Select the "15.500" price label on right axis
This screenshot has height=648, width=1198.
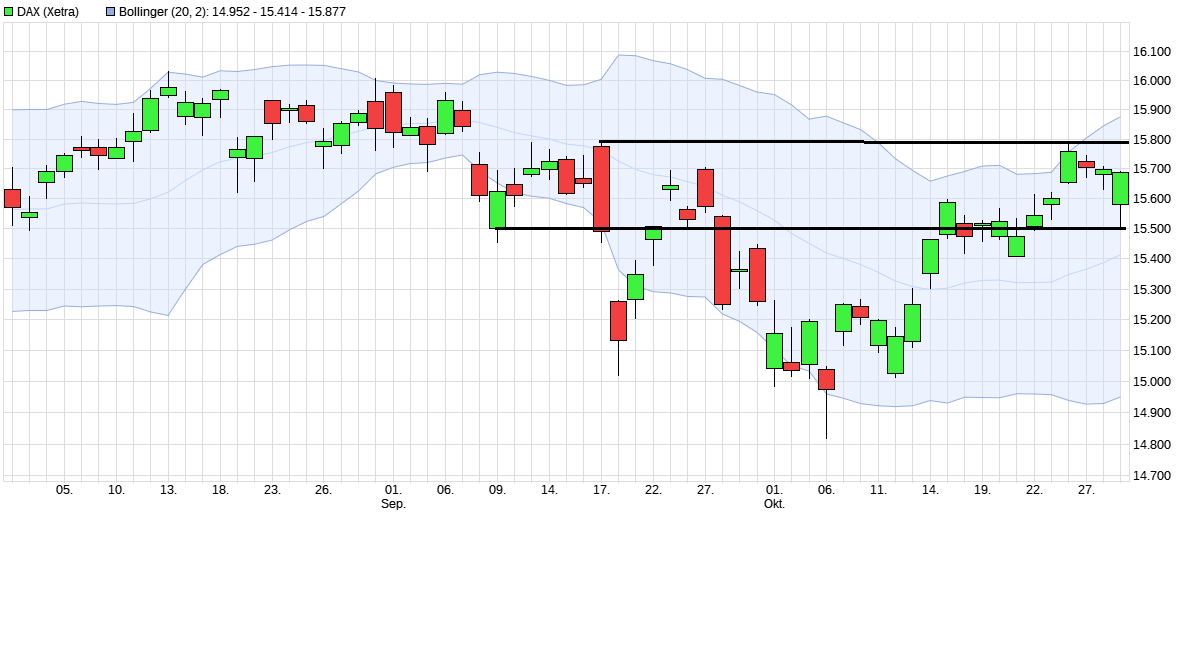(x=1152, y=230)
